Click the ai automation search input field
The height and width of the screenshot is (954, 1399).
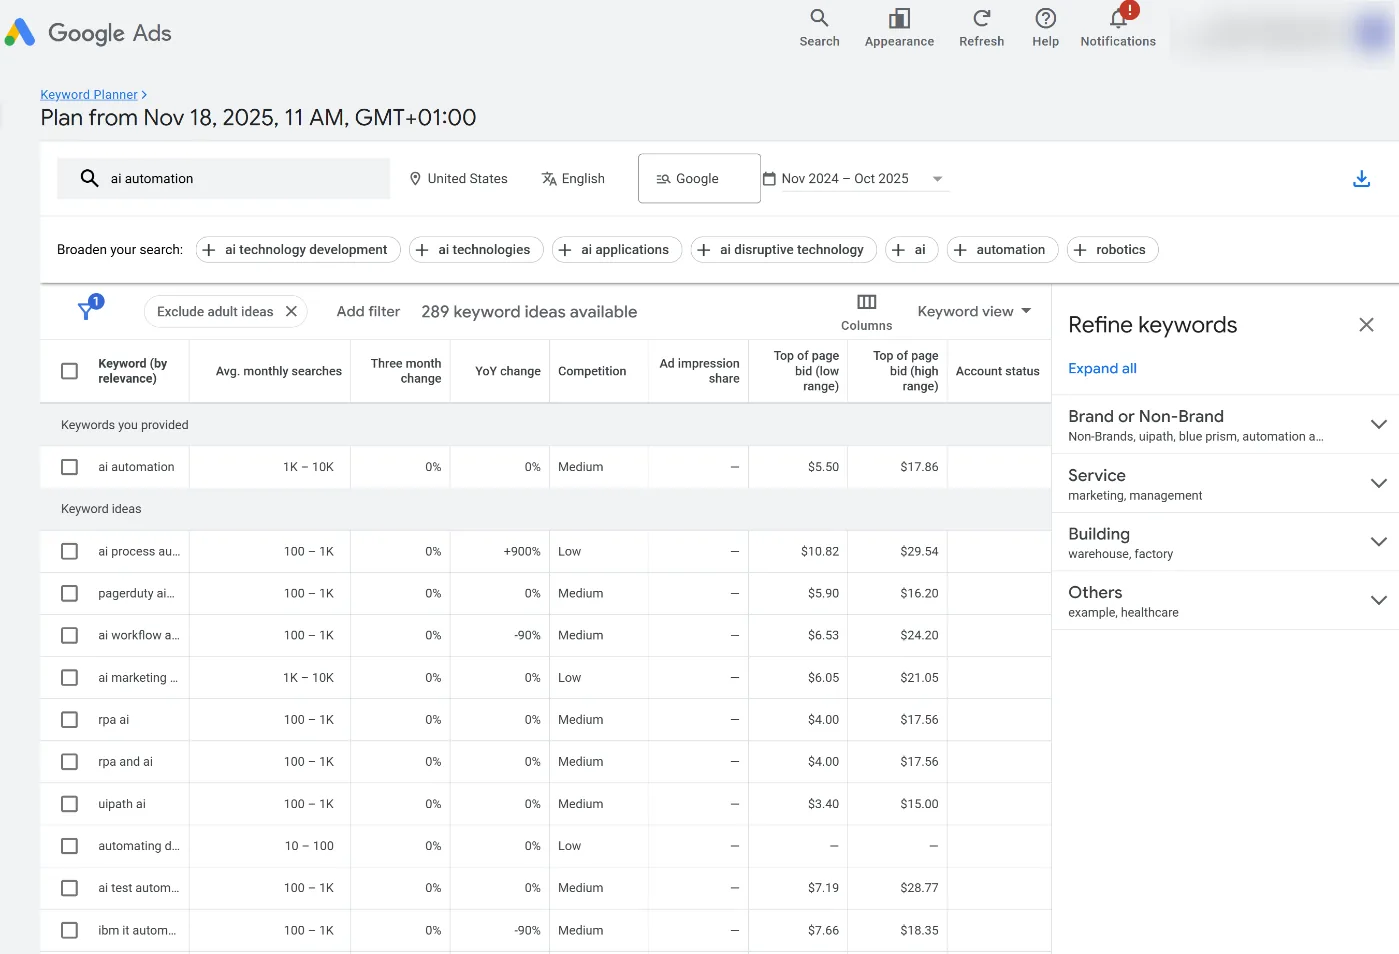tap(222, 178)
